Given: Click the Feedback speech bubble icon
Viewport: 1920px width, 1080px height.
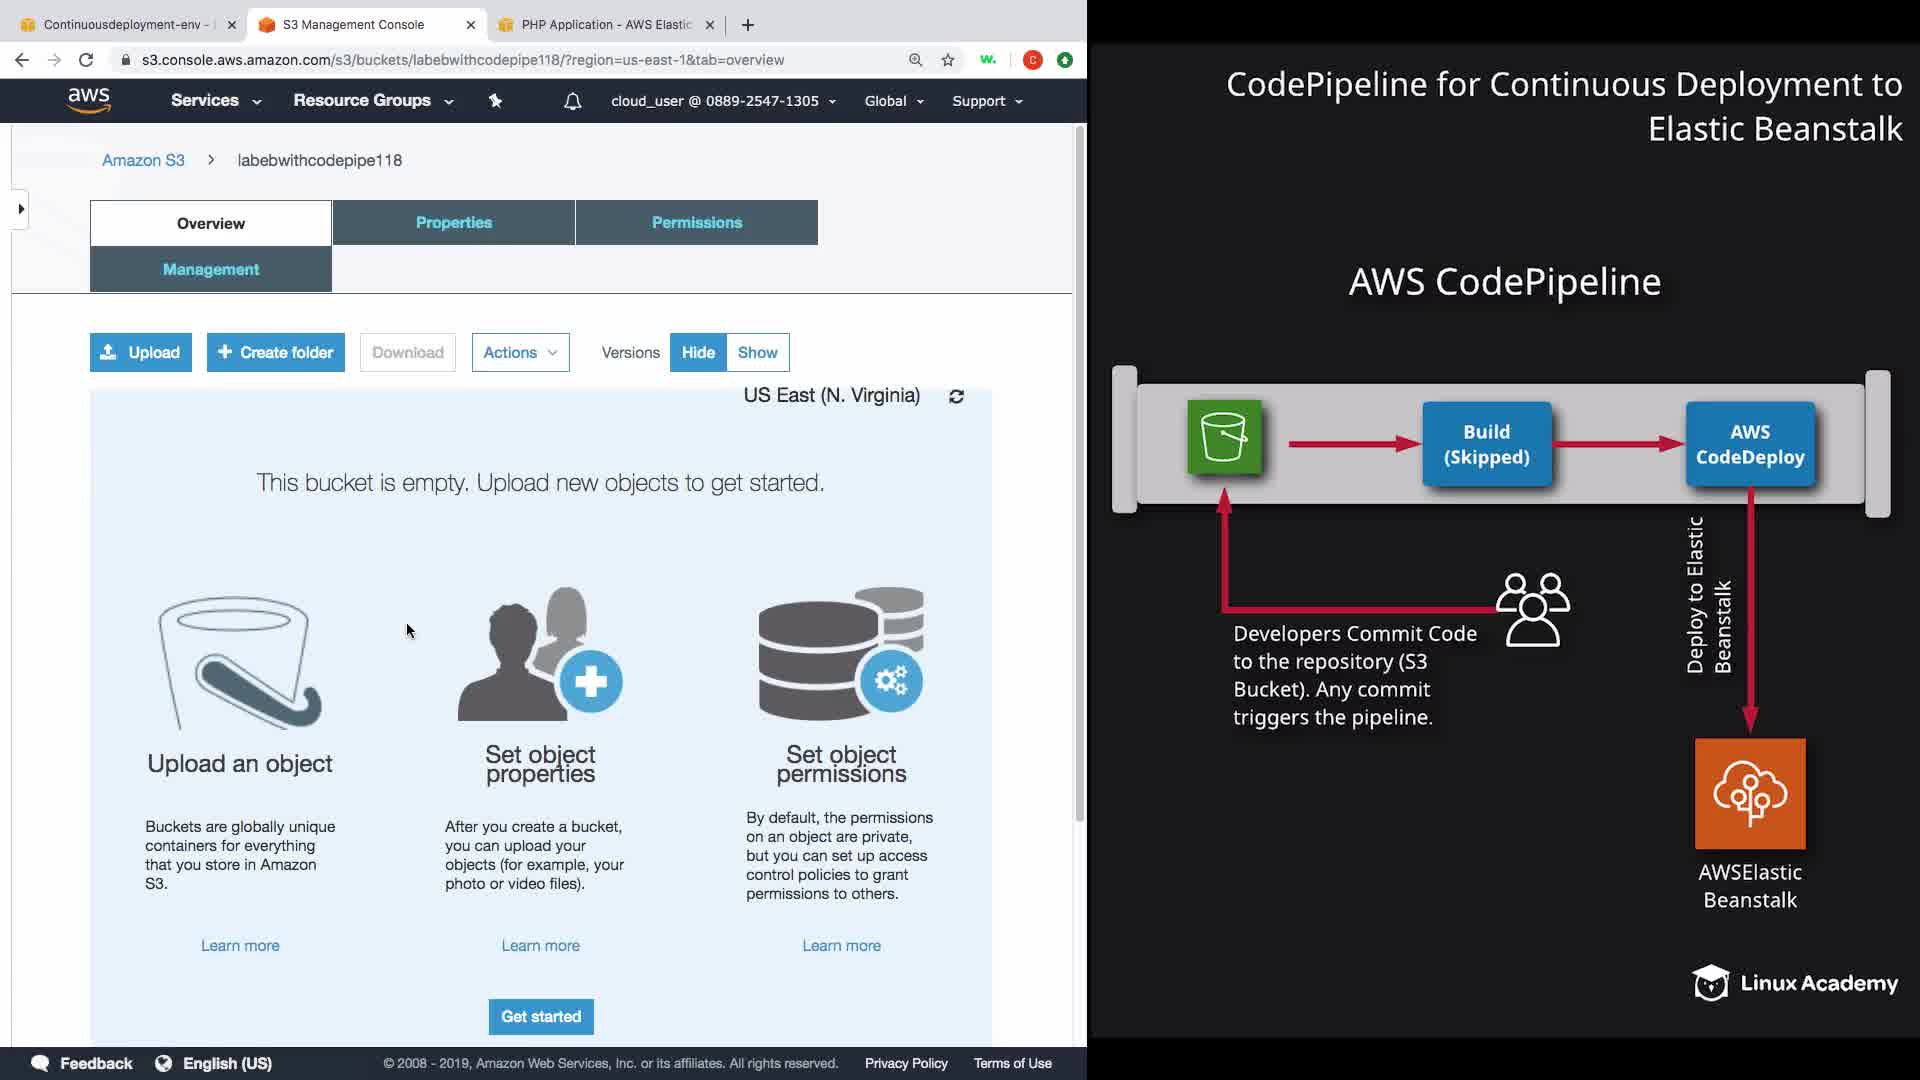Looking at the screenshot, I should (x=40, y=1063).
